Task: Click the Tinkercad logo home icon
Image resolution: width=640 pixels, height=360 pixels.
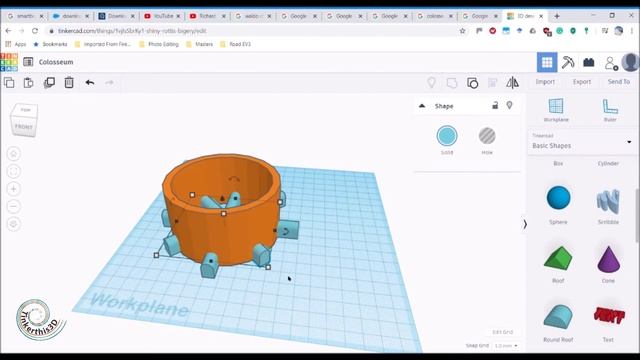Action: (x=9, y=62)
